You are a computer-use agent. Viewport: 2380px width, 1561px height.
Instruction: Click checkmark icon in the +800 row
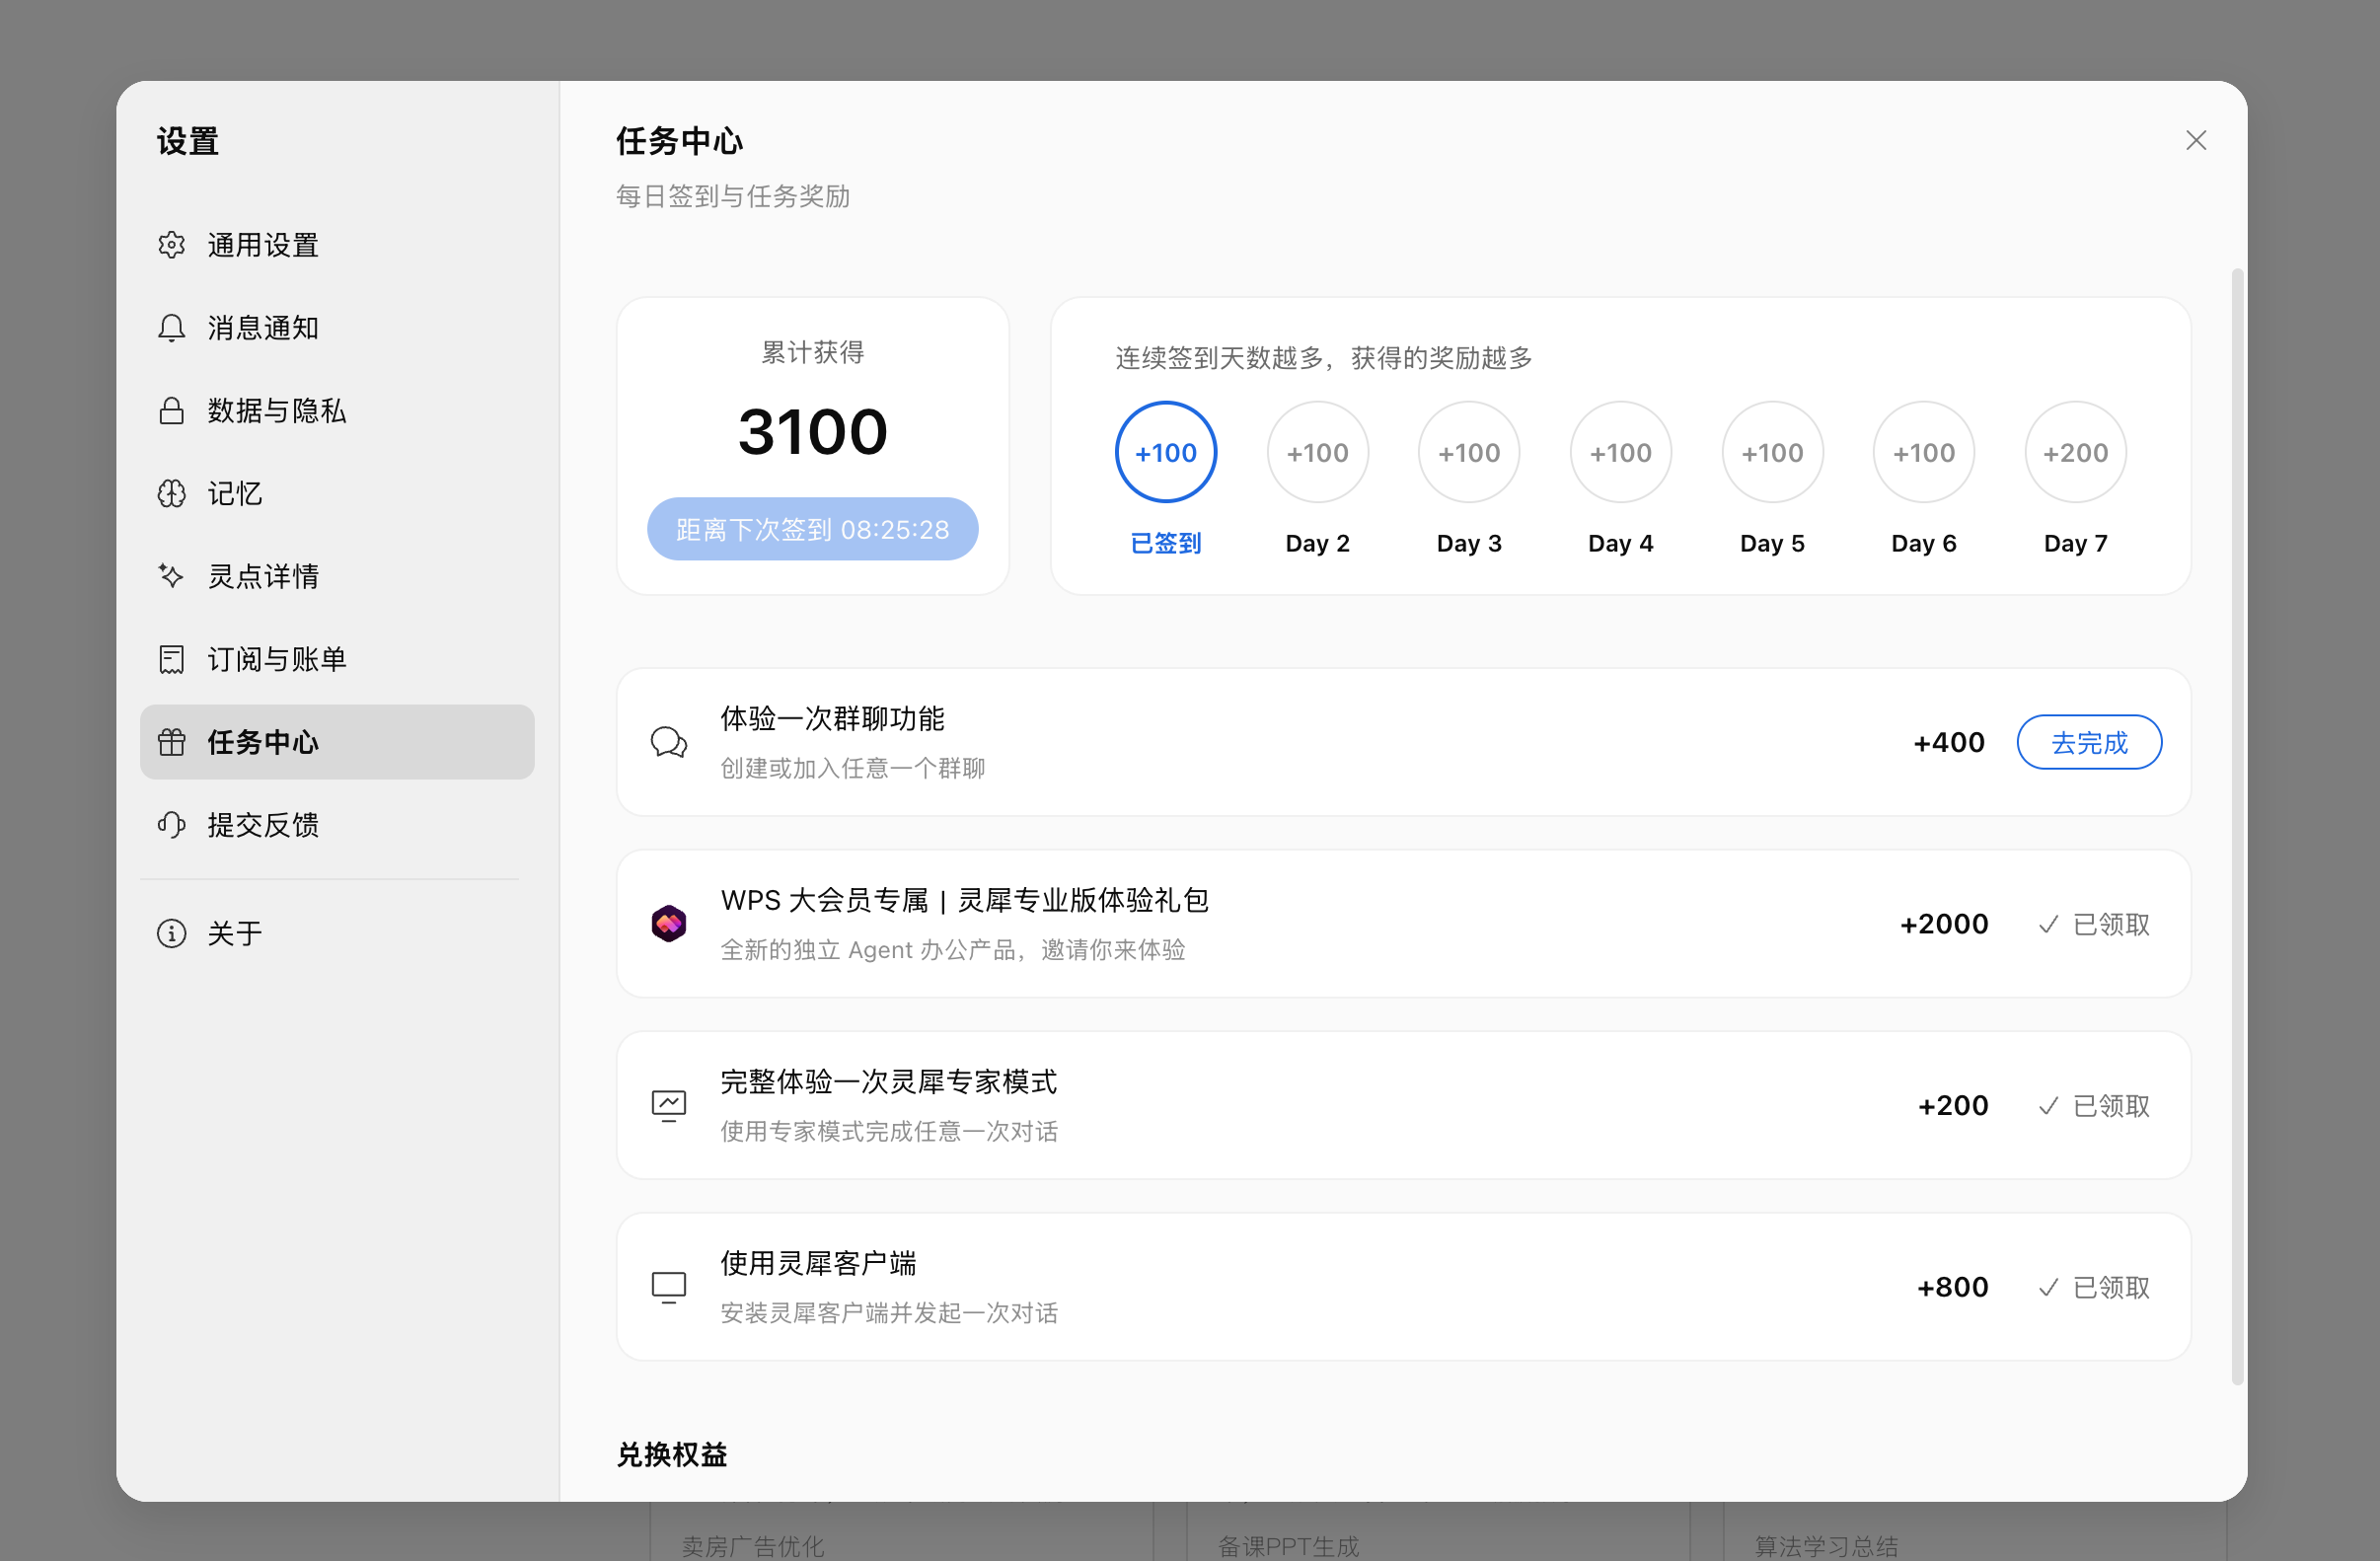coord(2048,1288)
